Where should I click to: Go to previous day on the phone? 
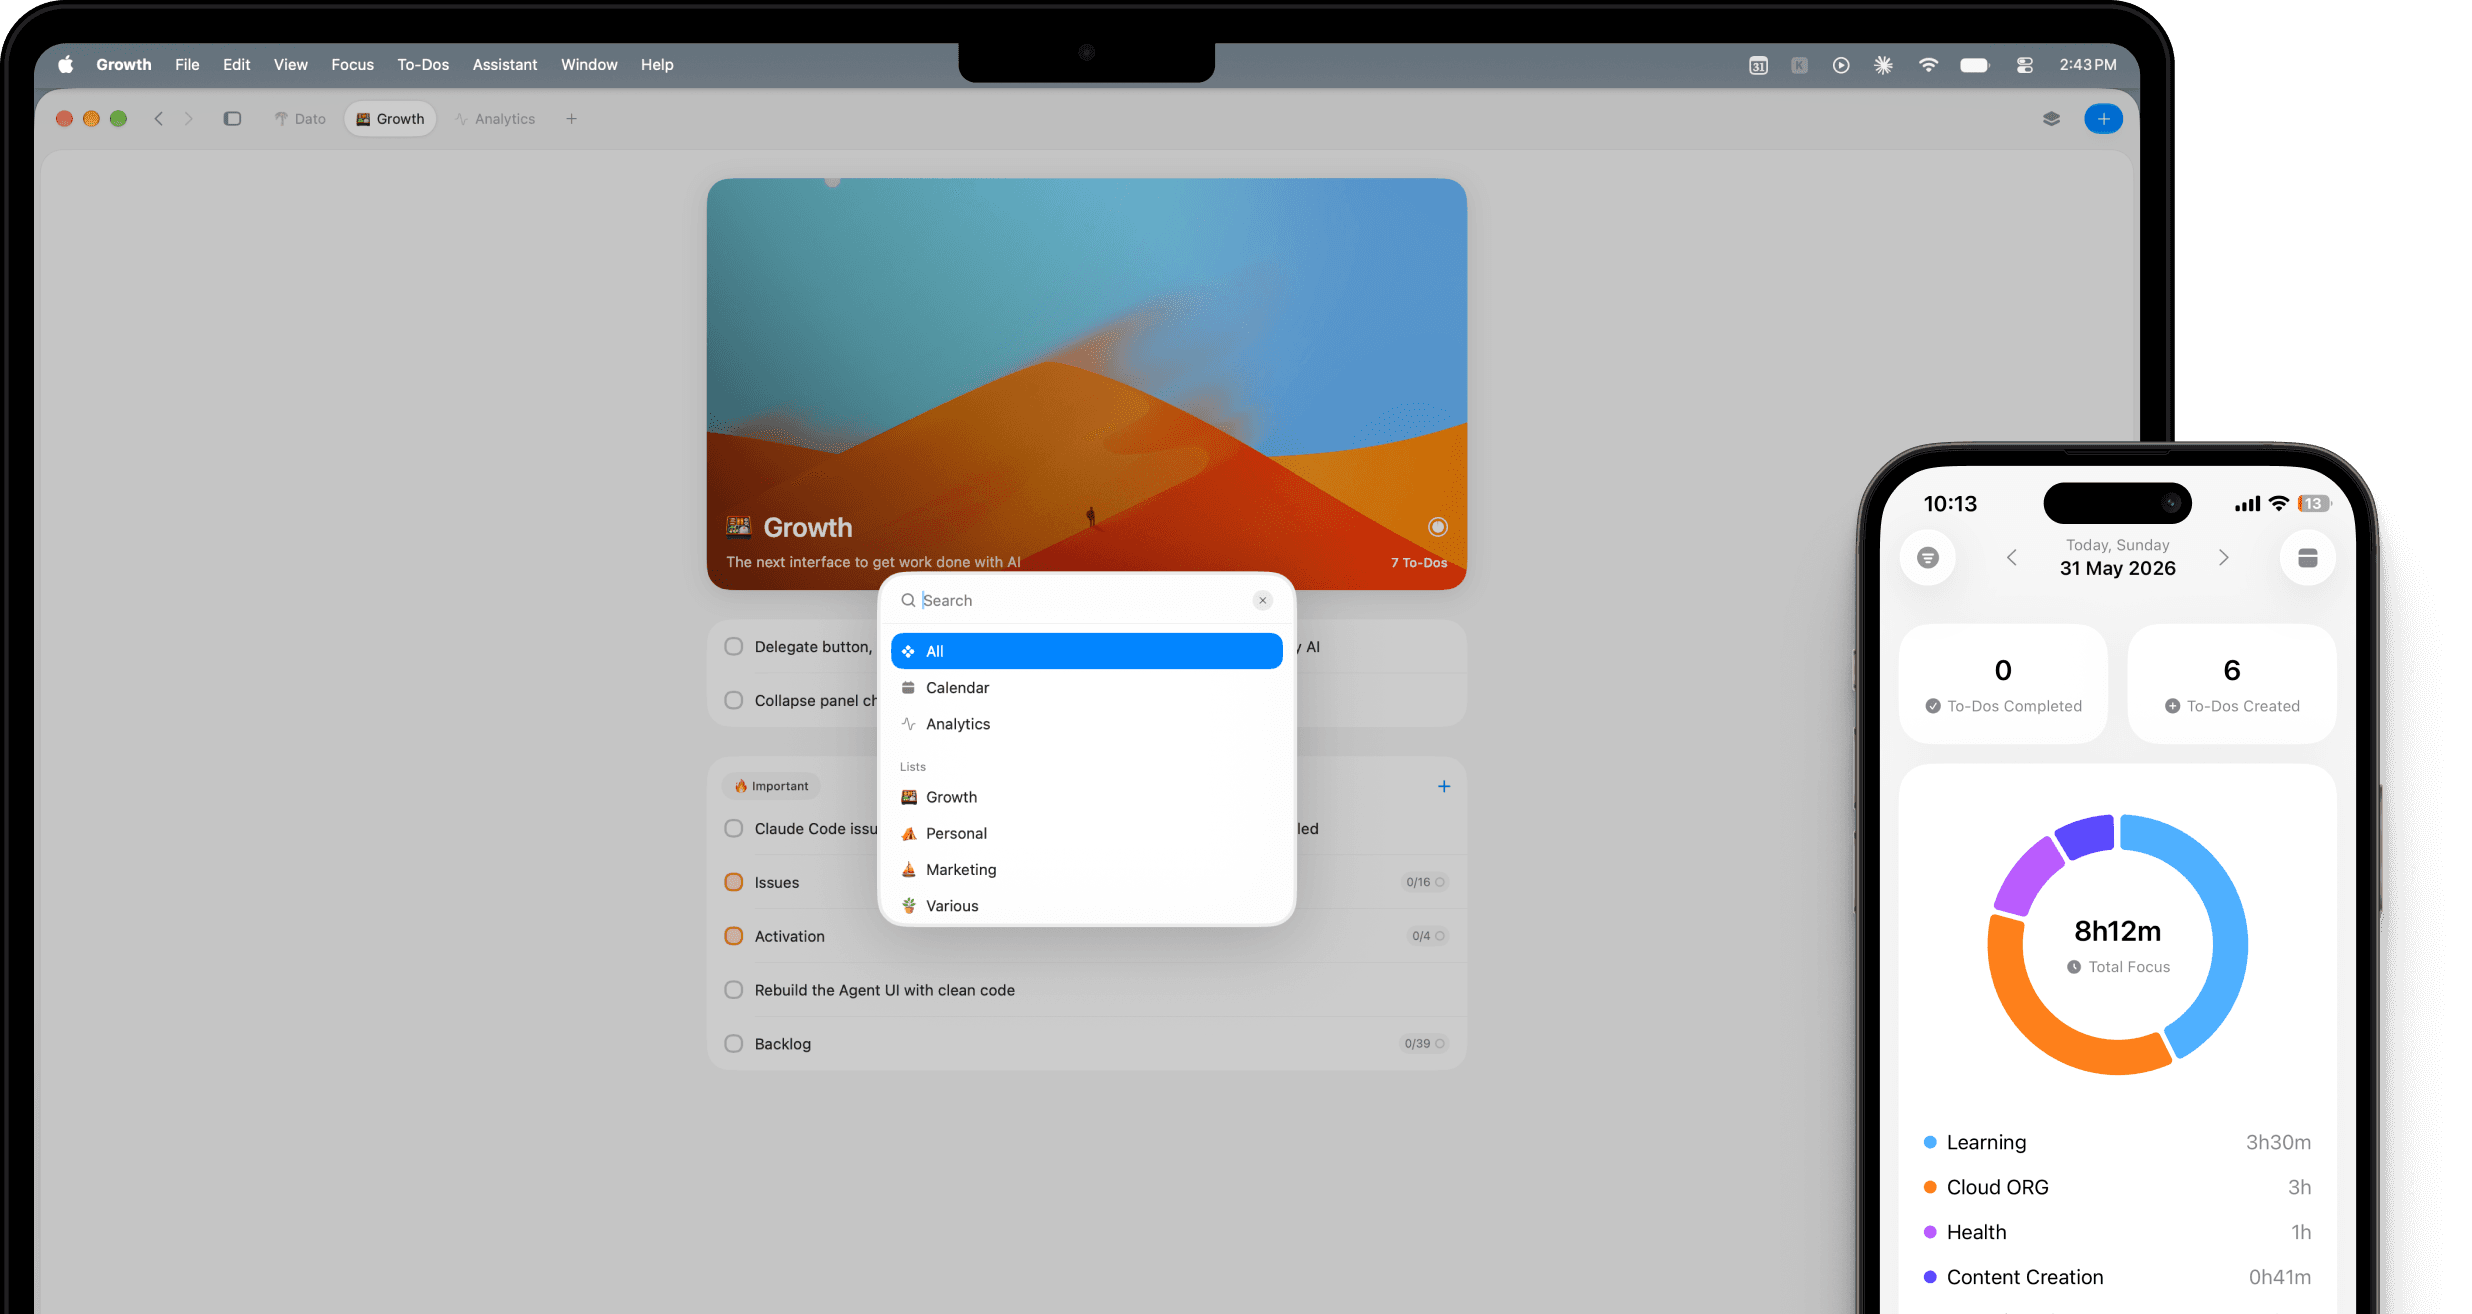click(x=2012, y=557)
